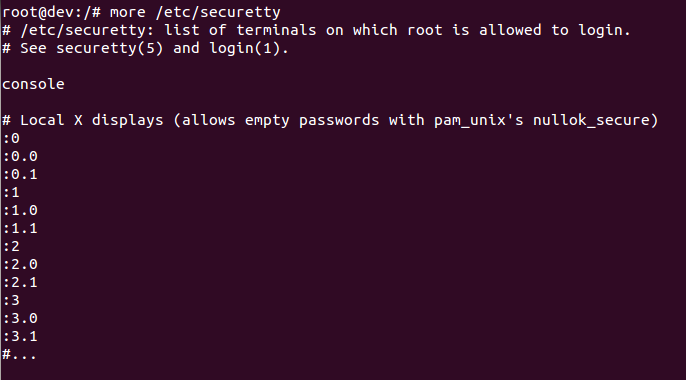Click the word "console" in the output
This screenshot has height=380, width=686.
pos(33,84)
